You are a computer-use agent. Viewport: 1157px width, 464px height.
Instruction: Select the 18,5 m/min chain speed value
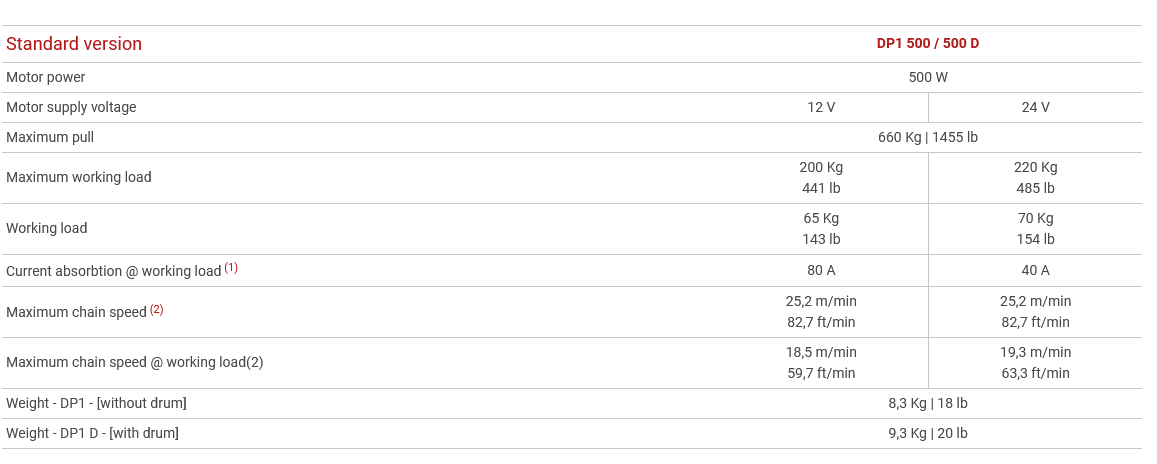click(821, 352)
